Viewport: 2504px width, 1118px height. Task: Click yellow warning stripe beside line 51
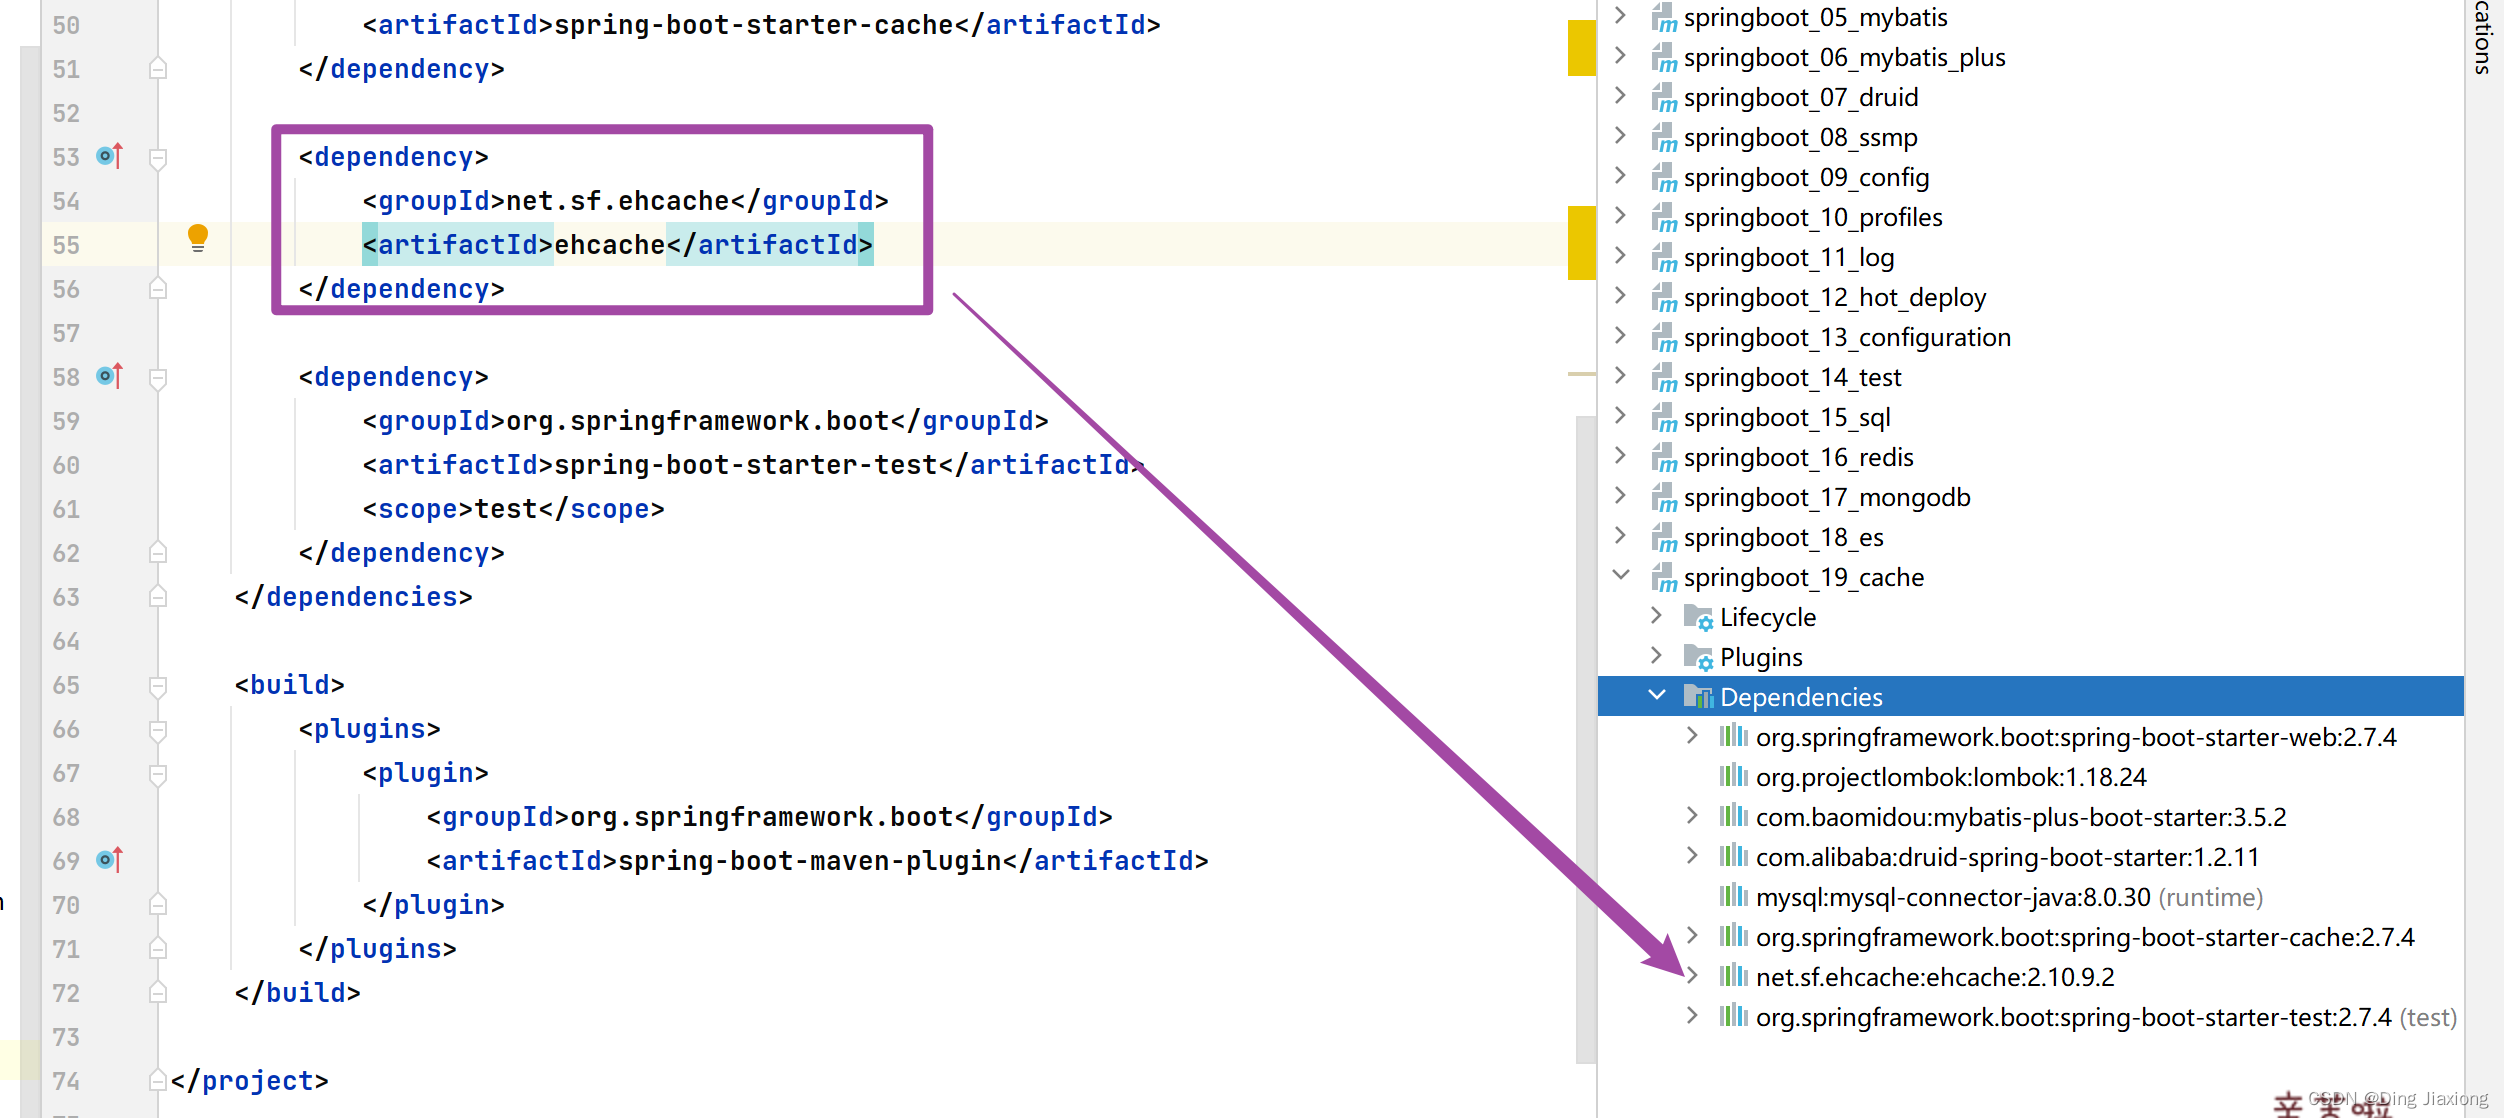1581,47
